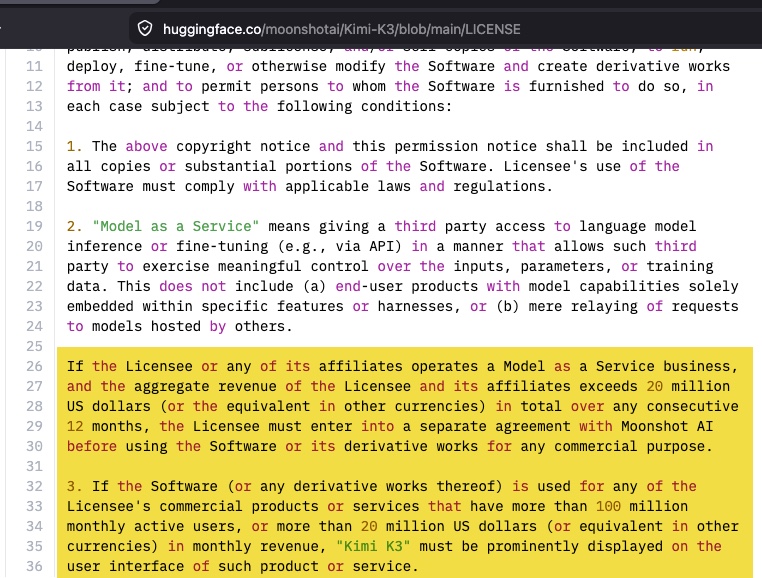
Task: Click "deploy, fine-tune," on line 11
Action: tap(142, 66)
